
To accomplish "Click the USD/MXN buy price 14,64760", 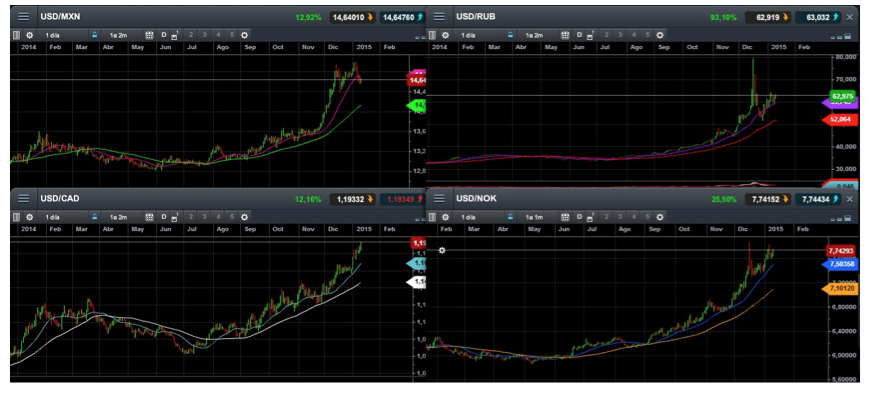I will pyautogui.click(x=404, y=17).
